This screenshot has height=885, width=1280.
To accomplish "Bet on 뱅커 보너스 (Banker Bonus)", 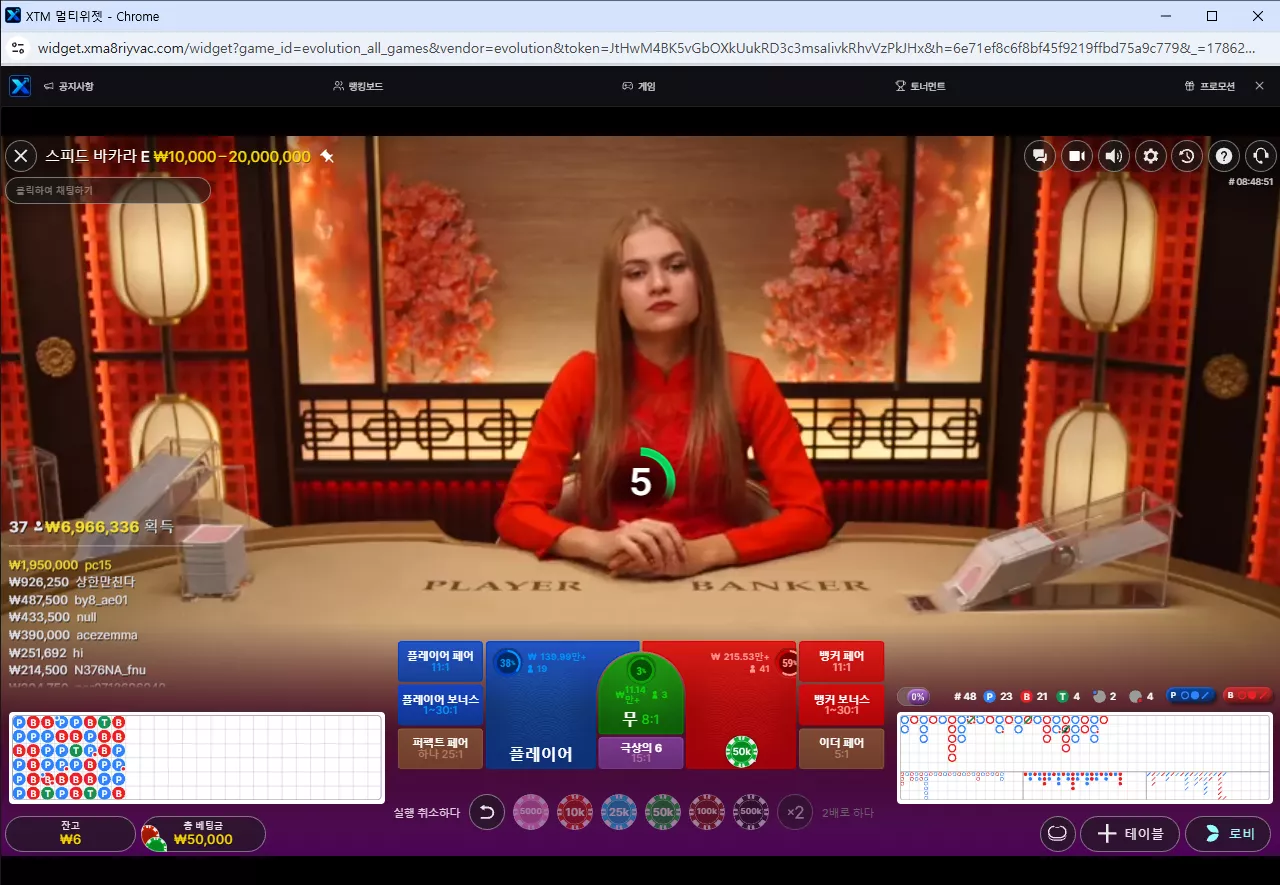I will point(841,705).
